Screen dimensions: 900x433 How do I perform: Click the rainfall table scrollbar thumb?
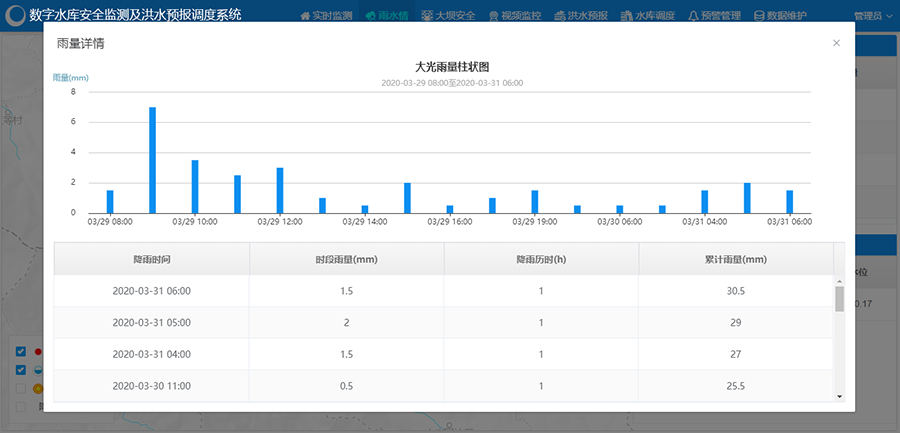(839, 299)
